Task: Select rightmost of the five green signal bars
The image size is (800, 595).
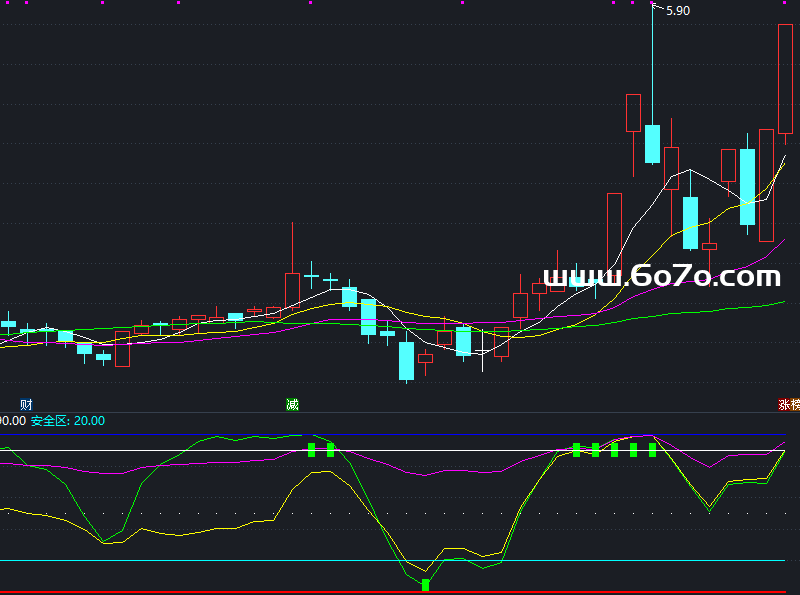Action: (652, 450)
